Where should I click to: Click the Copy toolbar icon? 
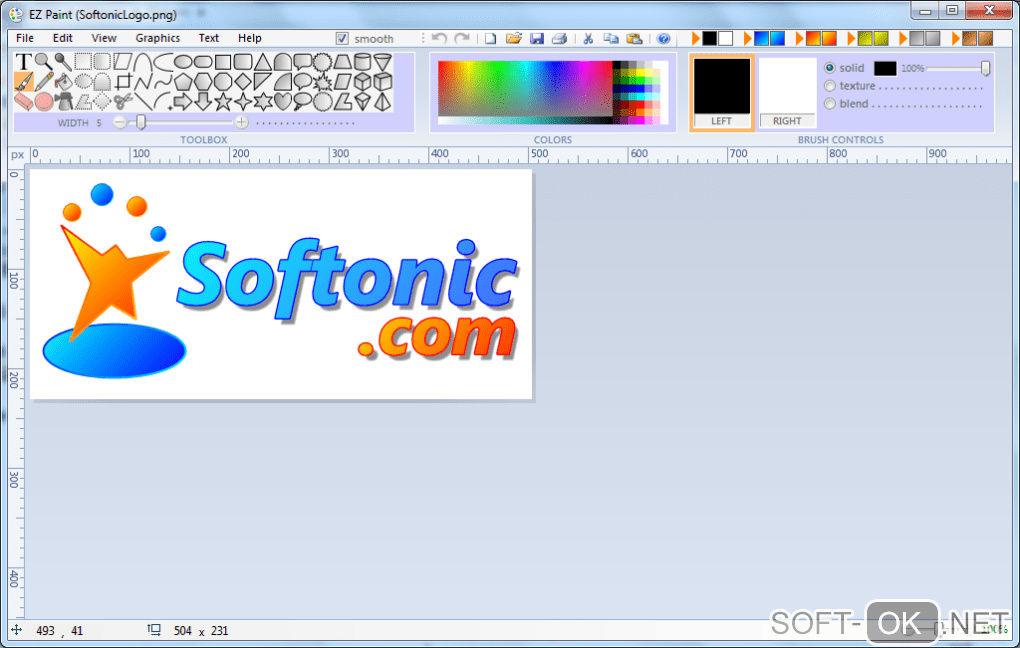[x=611, y=38]
